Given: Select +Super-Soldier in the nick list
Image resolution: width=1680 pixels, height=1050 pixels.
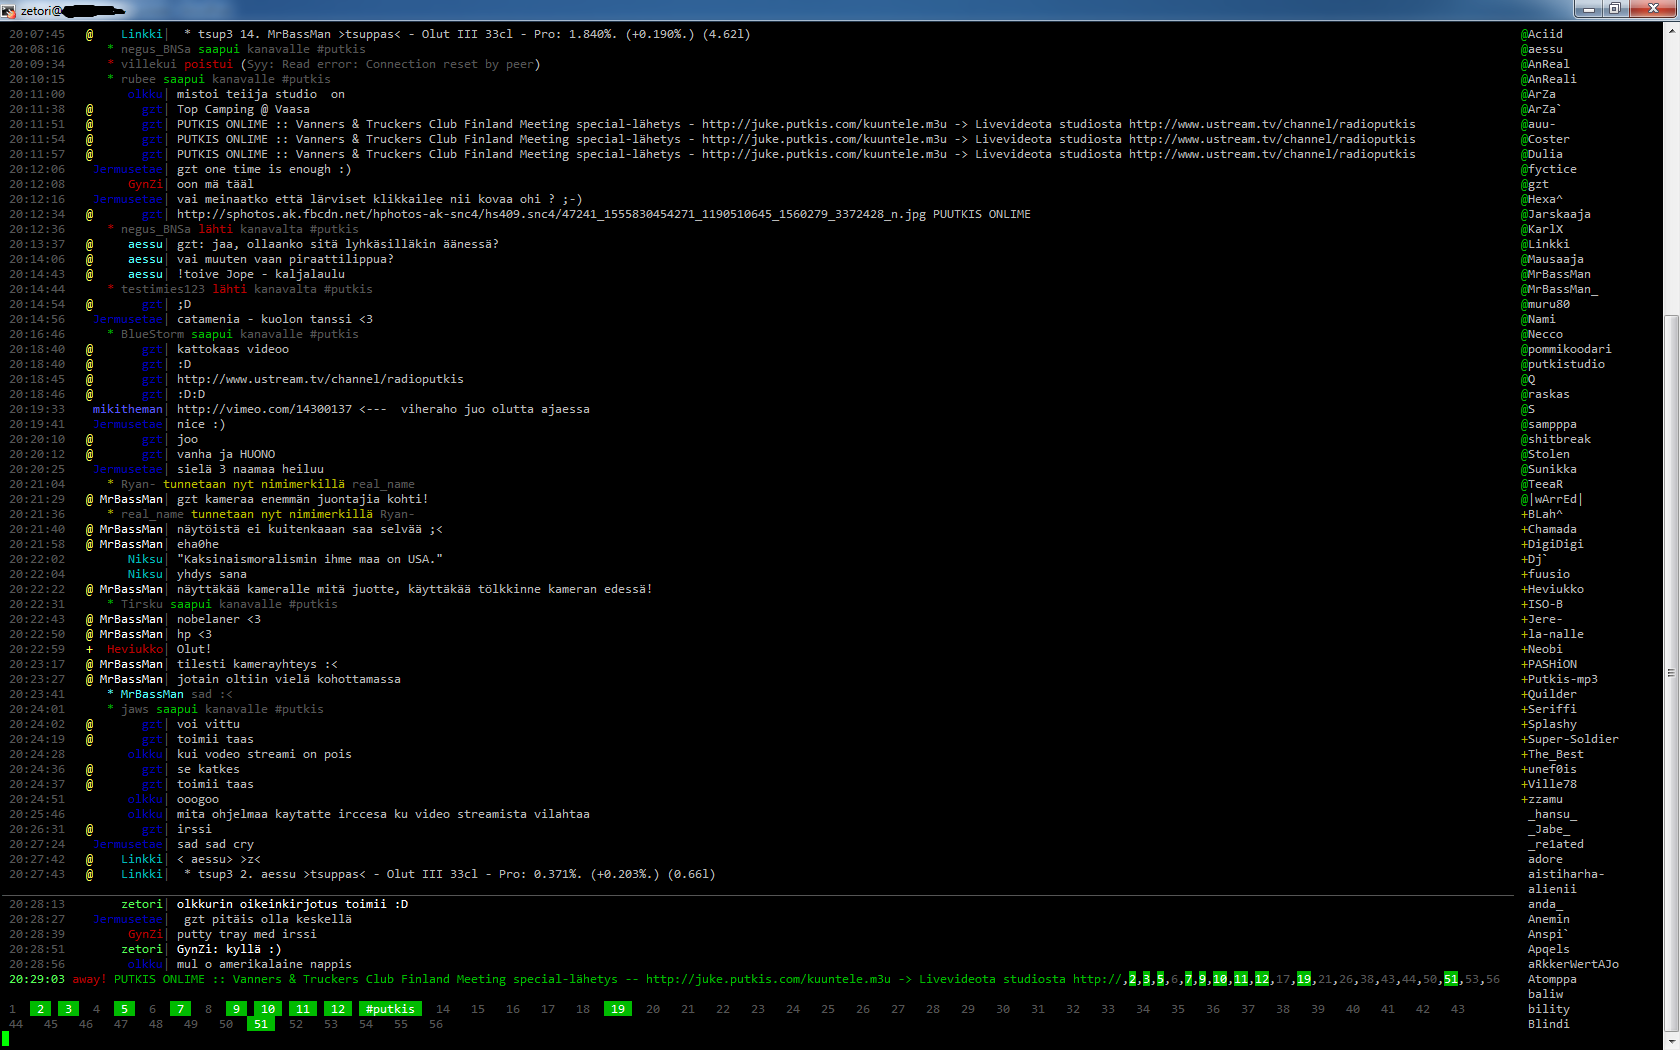Looking at the screenshot, I should click(x=1569, y=739).
